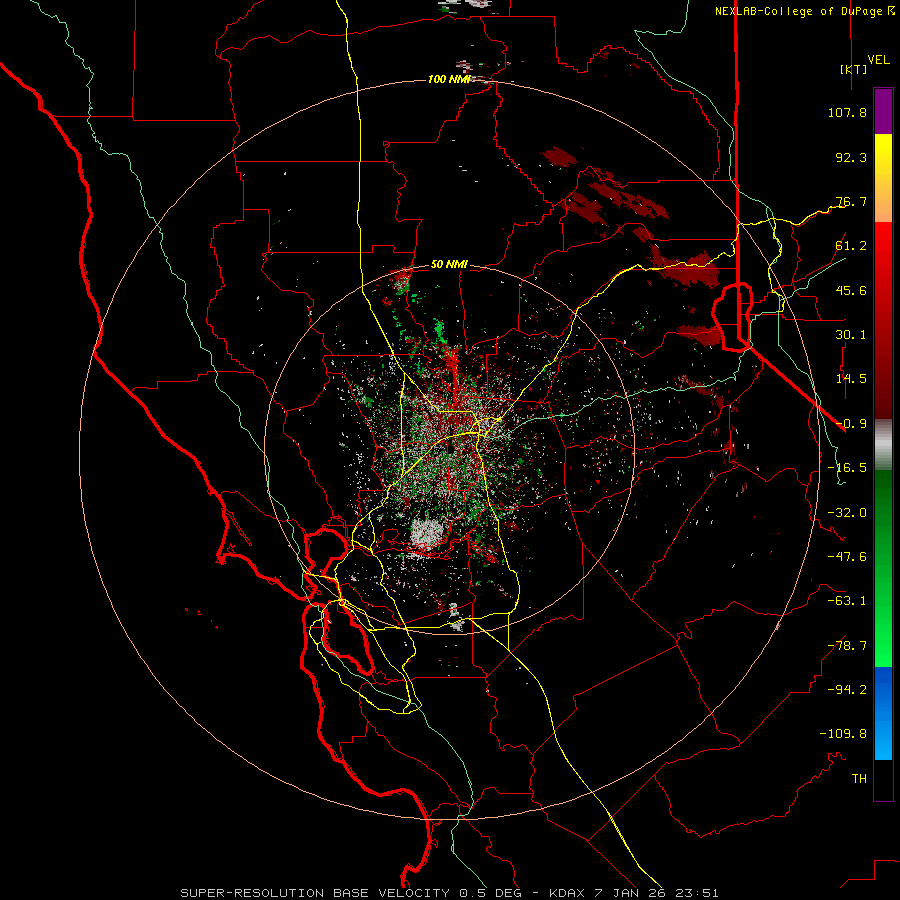Click the TH legend label
900x900 pixels.
[859, 778]
